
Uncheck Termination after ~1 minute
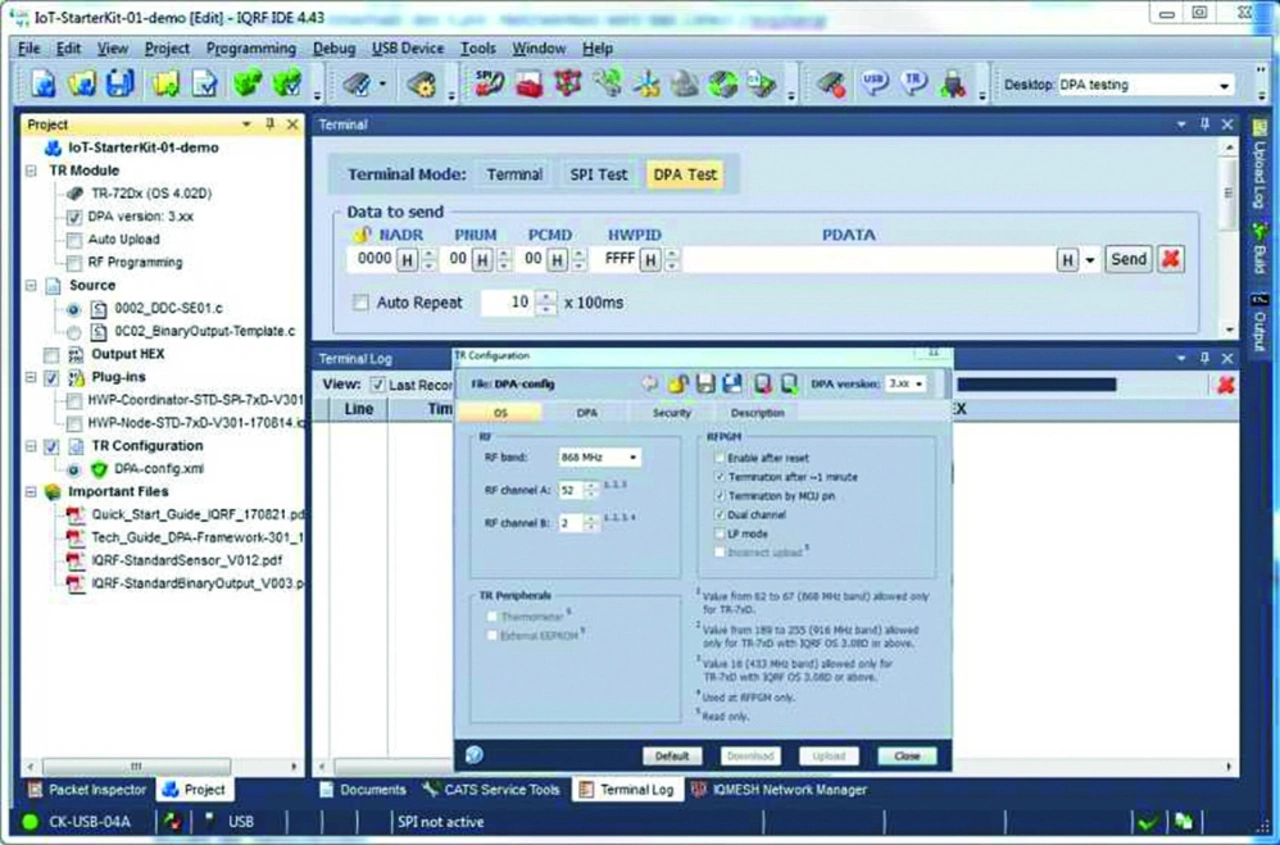pyautogui.click(x=719, y=477)
